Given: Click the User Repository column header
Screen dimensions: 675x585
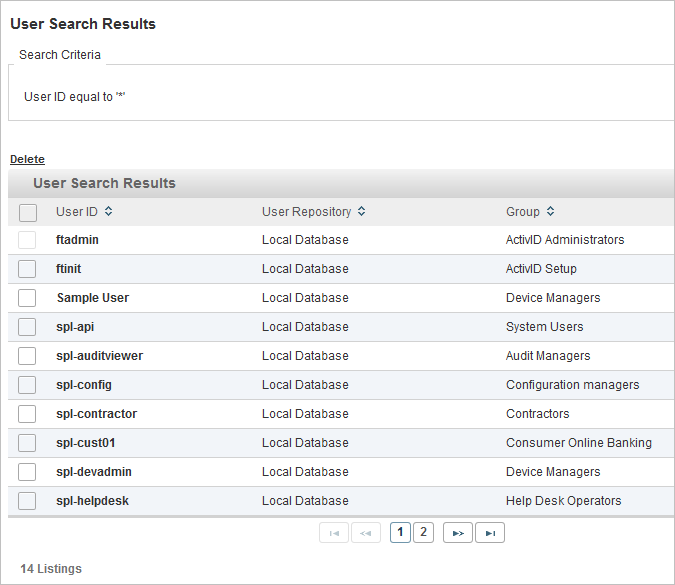Looking at the screenshot, I should pyautogui.click(x=307, y=212).
